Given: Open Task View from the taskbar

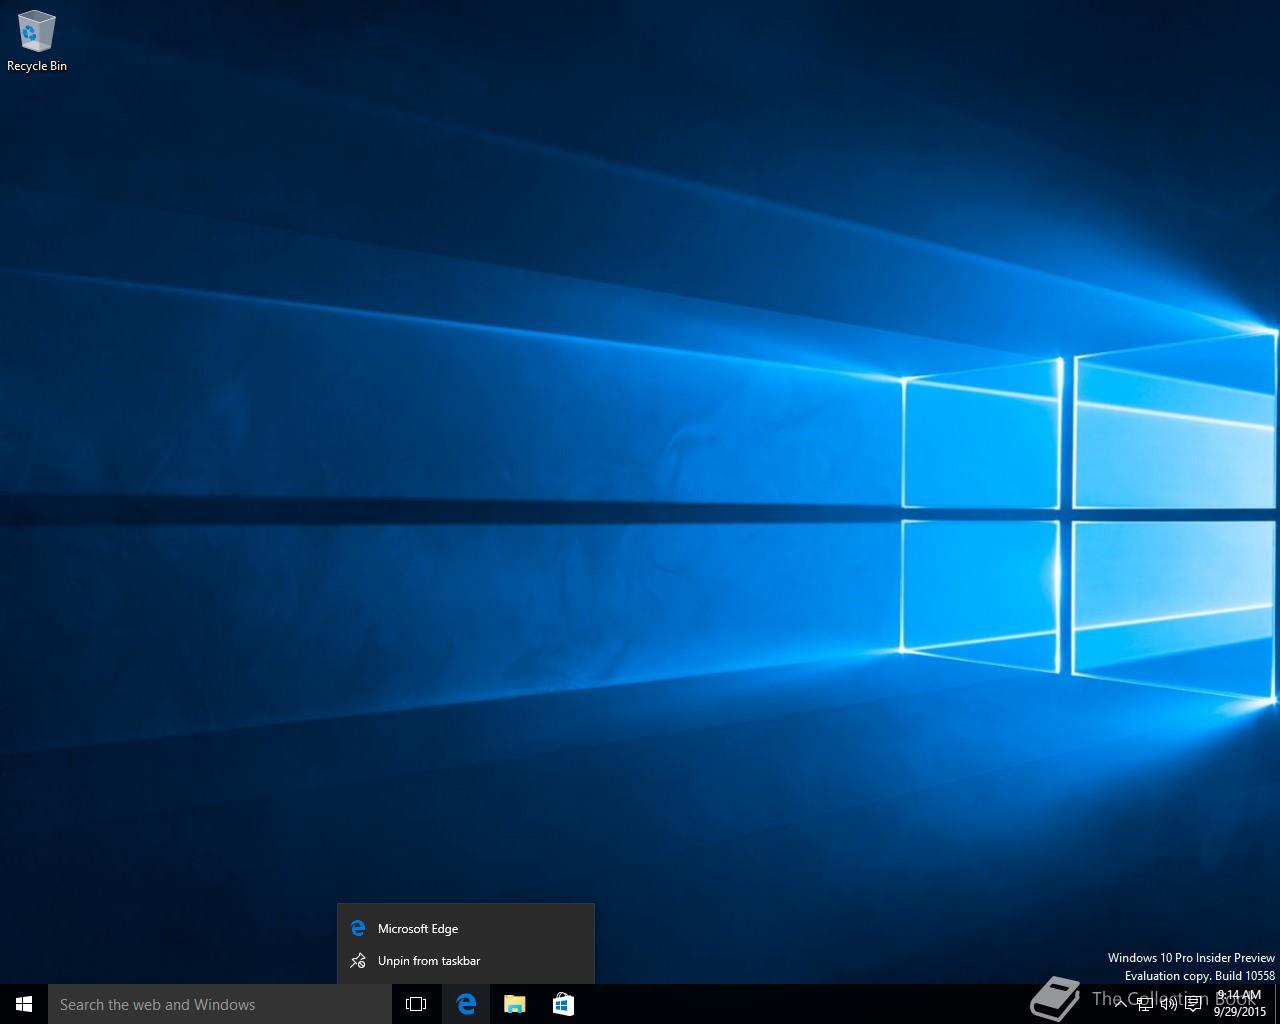Looking at the screenshot, I should pos(416,1004).
